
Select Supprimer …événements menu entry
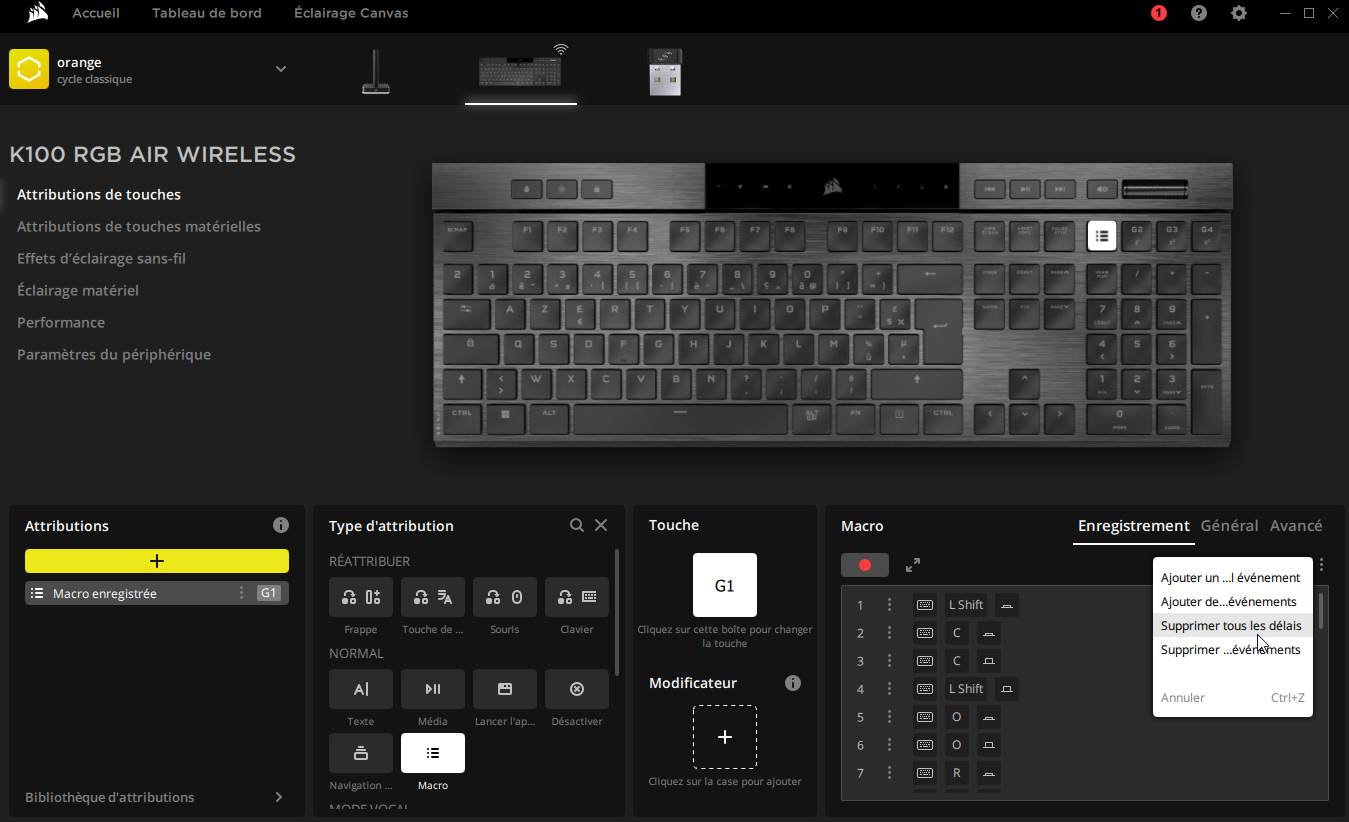pos(1232,649)
